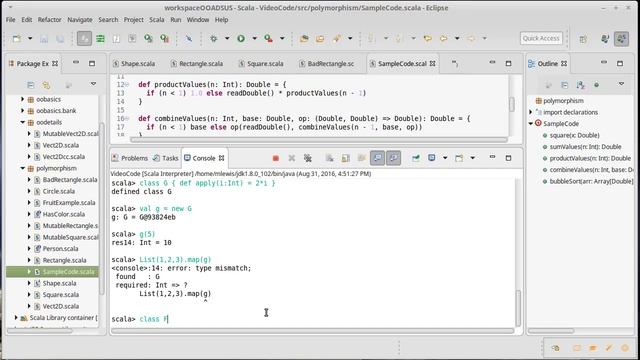The width and height of the screenshot is (640, 360).
Task: Open Package Explorer view menu dropdown
Action: (93, 84)
